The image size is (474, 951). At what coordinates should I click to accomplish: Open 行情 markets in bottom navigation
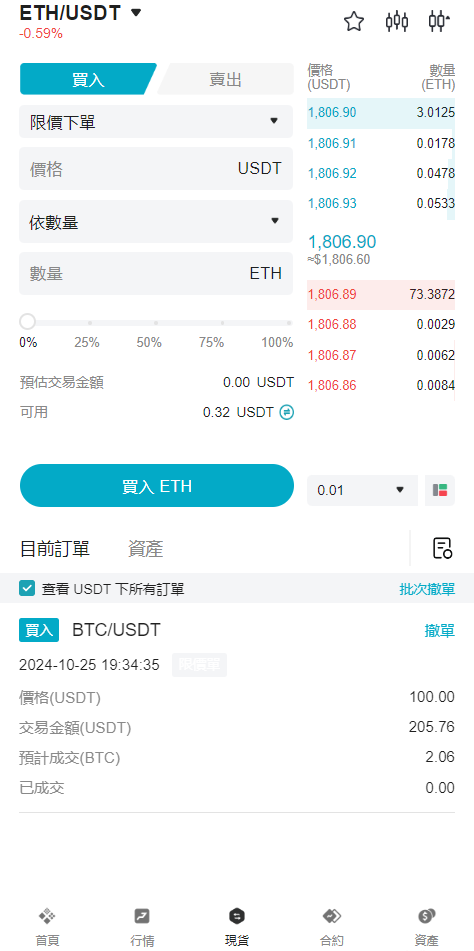tap(142, 927)
